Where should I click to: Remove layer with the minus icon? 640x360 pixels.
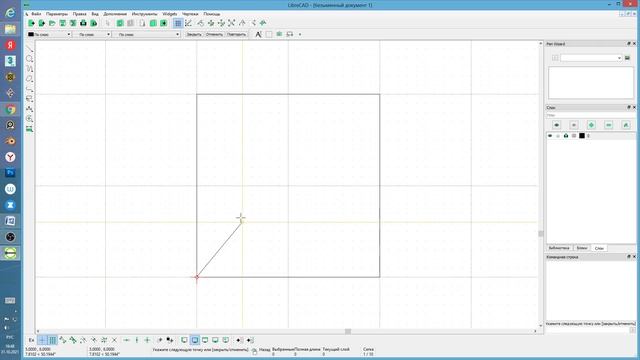608,125
